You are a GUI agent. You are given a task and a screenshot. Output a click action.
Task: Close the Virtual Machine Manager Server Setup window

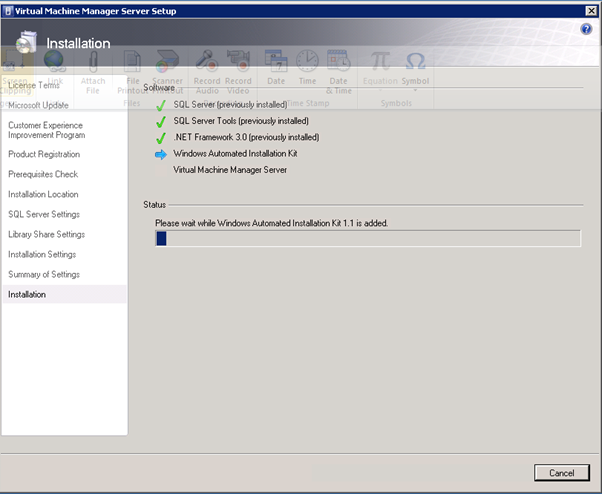point(591,11)
